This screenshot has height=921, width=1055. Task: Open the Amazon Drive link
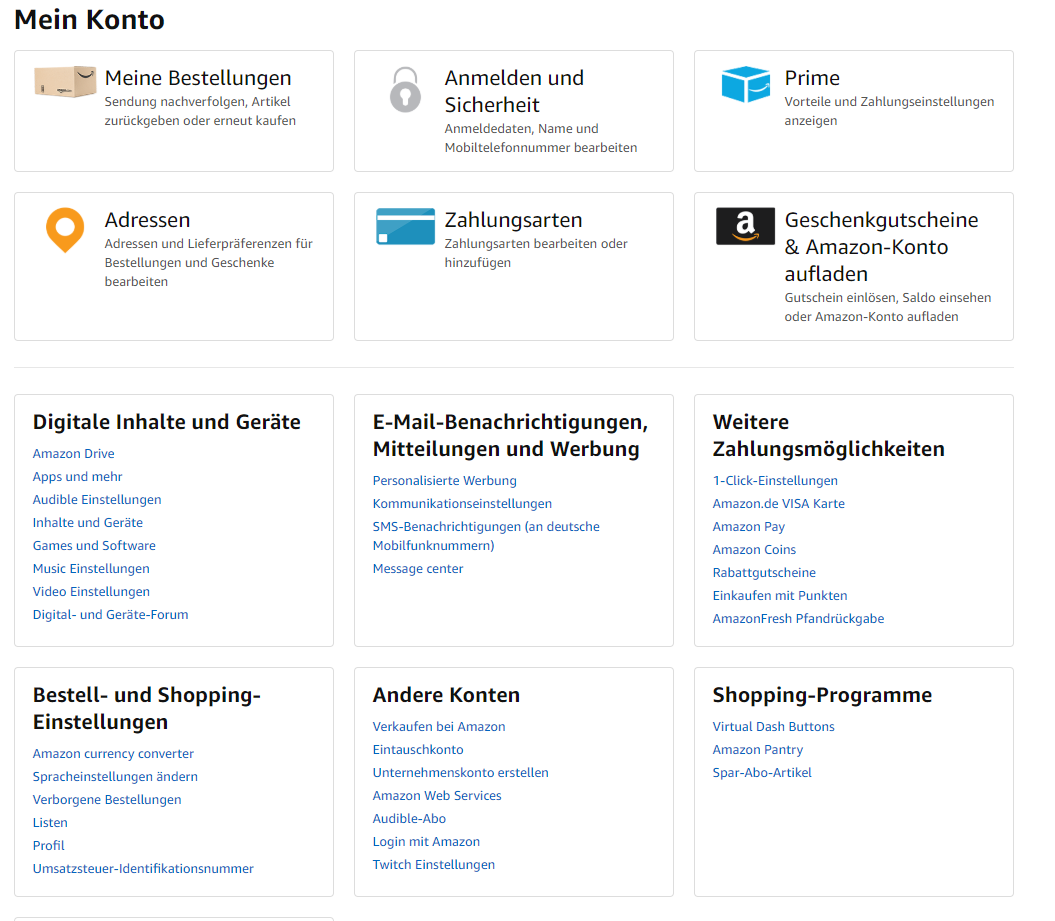click(x=74, y=454)
